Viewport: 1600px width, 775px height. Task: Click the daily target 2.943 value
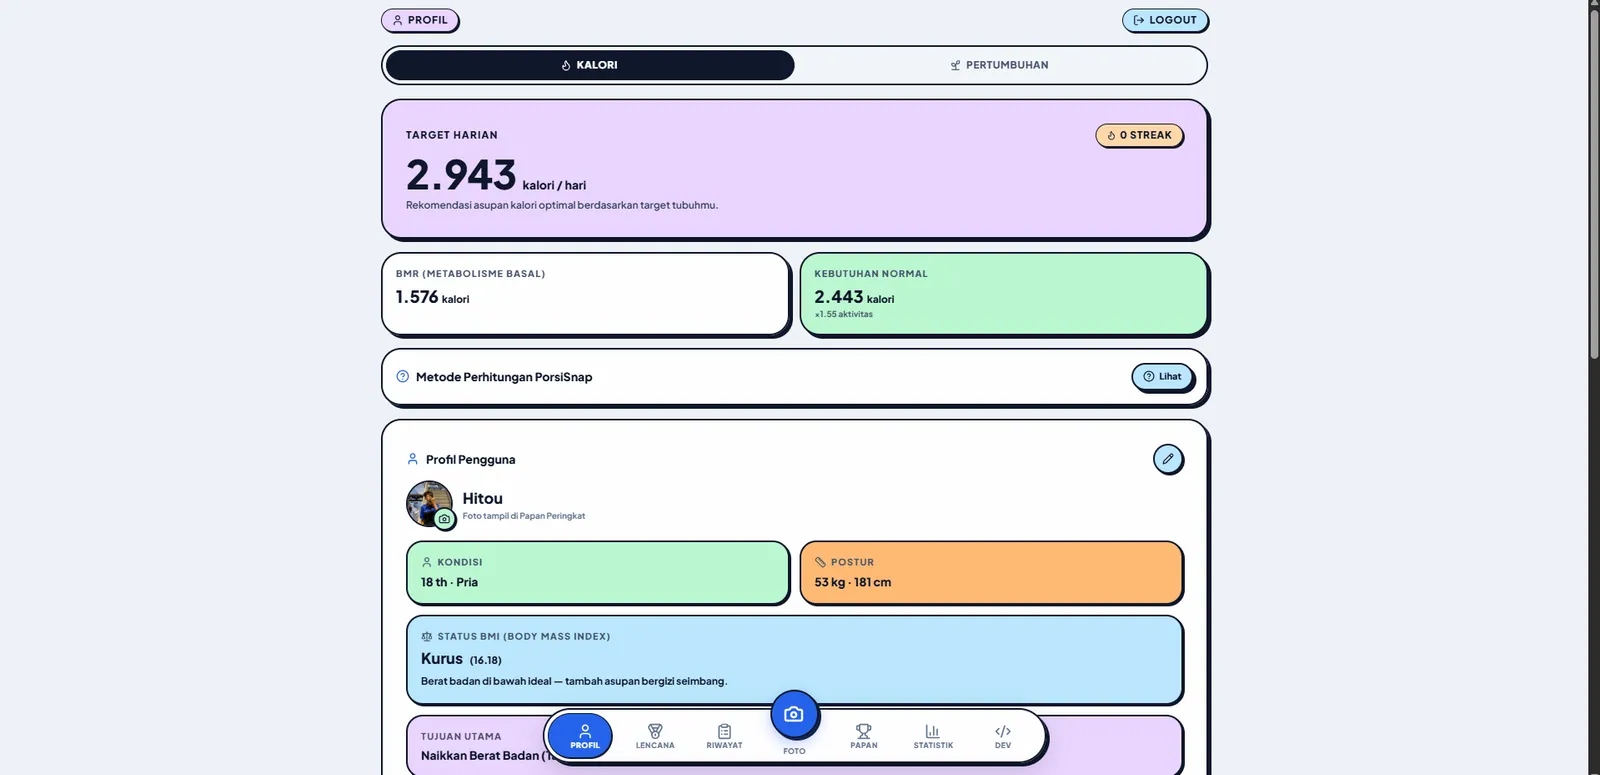pos(461,175)
